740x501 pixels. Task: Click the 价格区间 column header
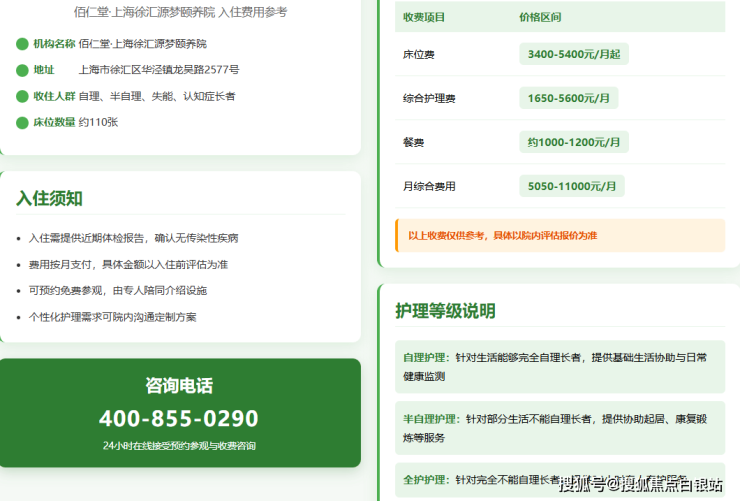pos(540,17)
